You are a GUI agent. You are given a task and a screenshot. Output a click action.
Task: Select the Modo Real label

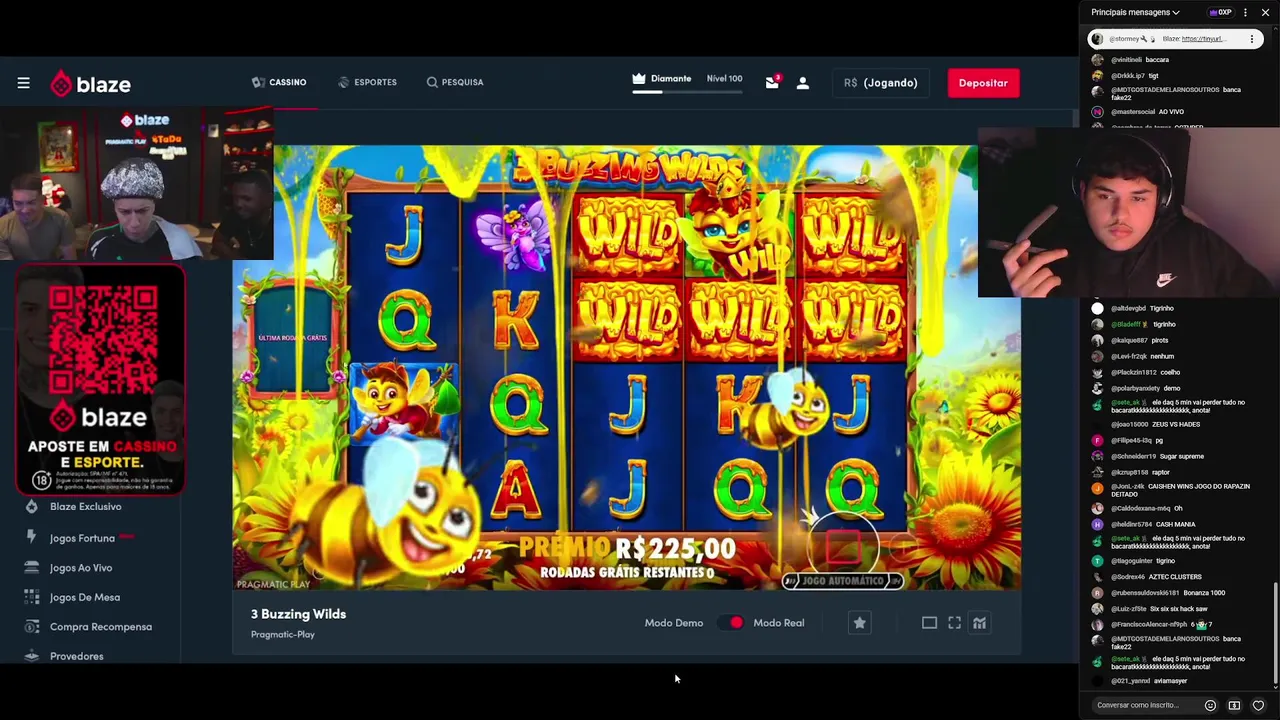coord(778,623)
